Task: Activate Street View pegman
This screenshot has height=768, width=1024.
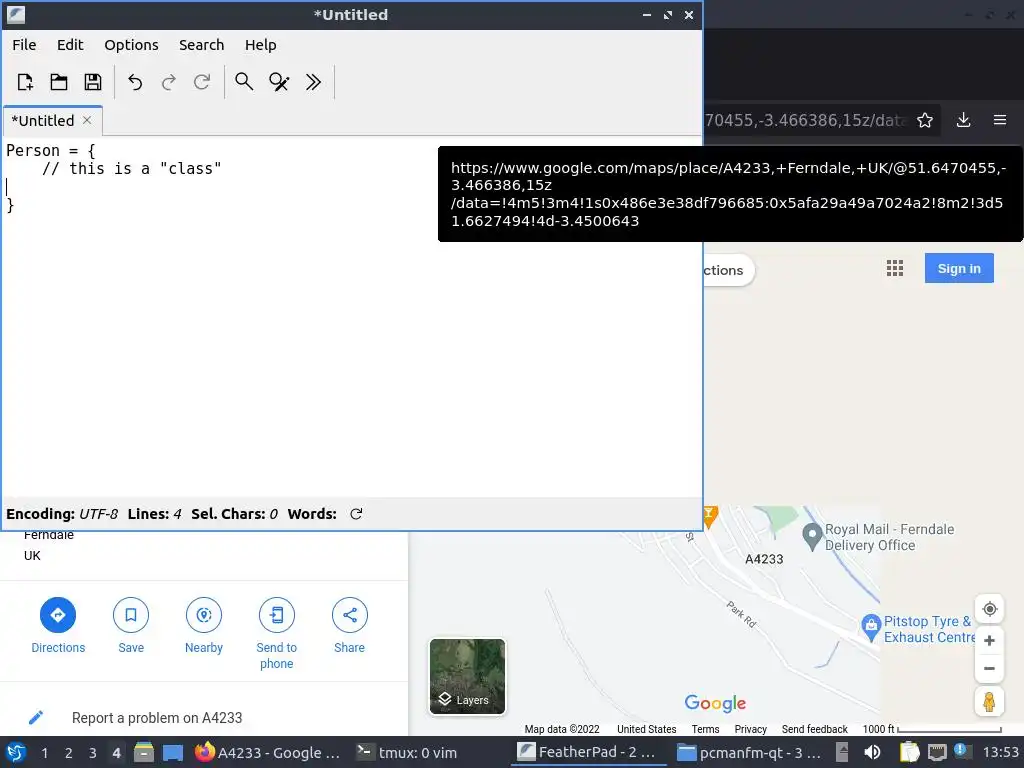Action: [x=989, y=702]
